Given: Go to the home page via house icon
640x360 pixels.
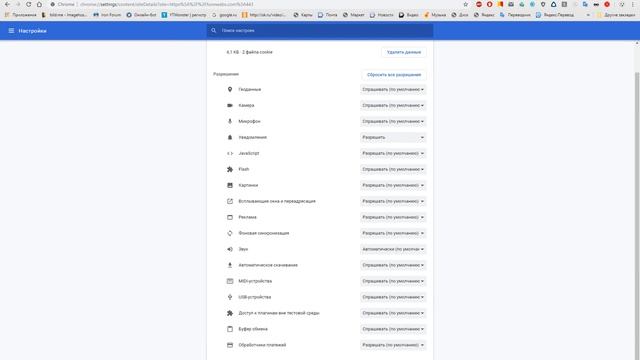Looking at the screenshot, I should 39,4.
